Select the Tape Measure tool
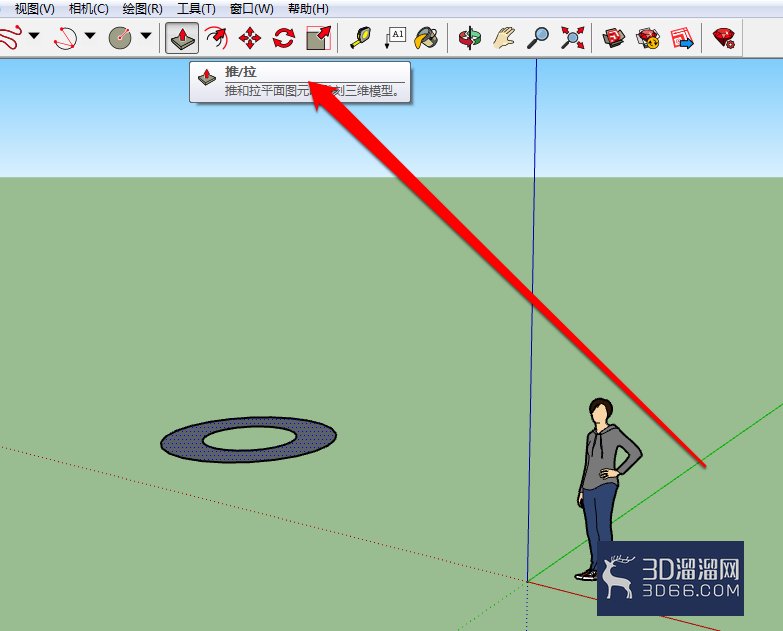This screenshot has width=783, height=631. pos(361,38)
